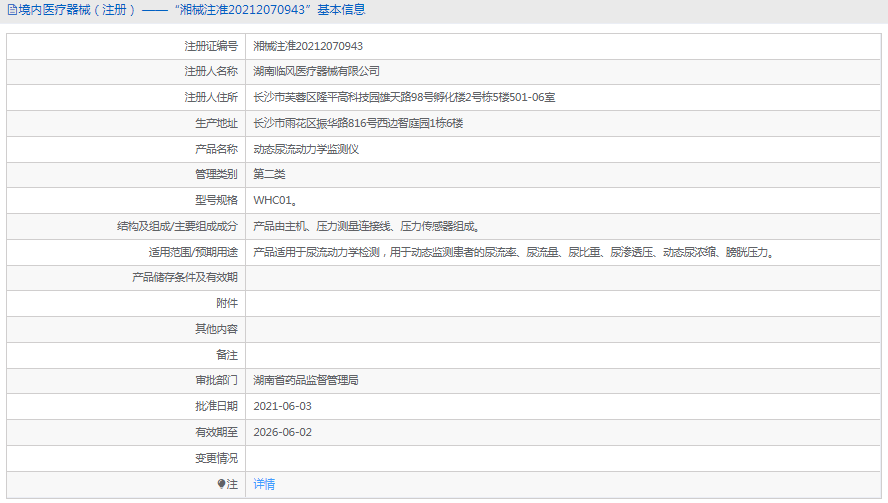Click the document icon beside 境内医疗器械 title

tap(12, 10)
